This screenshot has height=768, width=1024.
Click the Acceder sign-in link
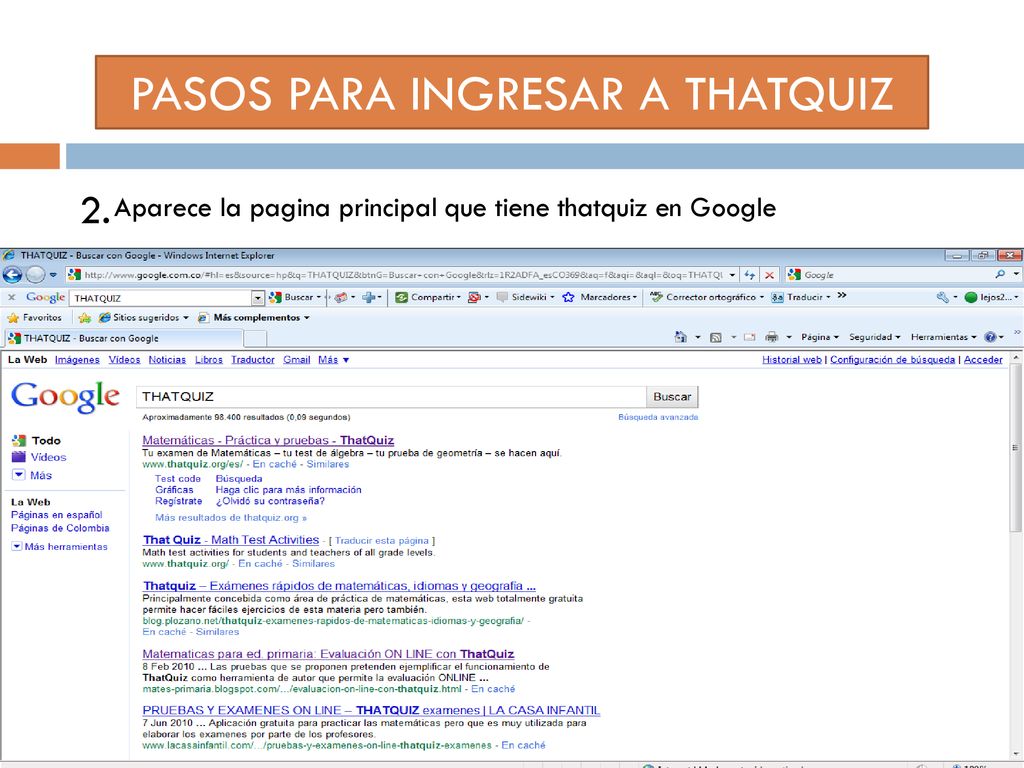click(983, 360)
